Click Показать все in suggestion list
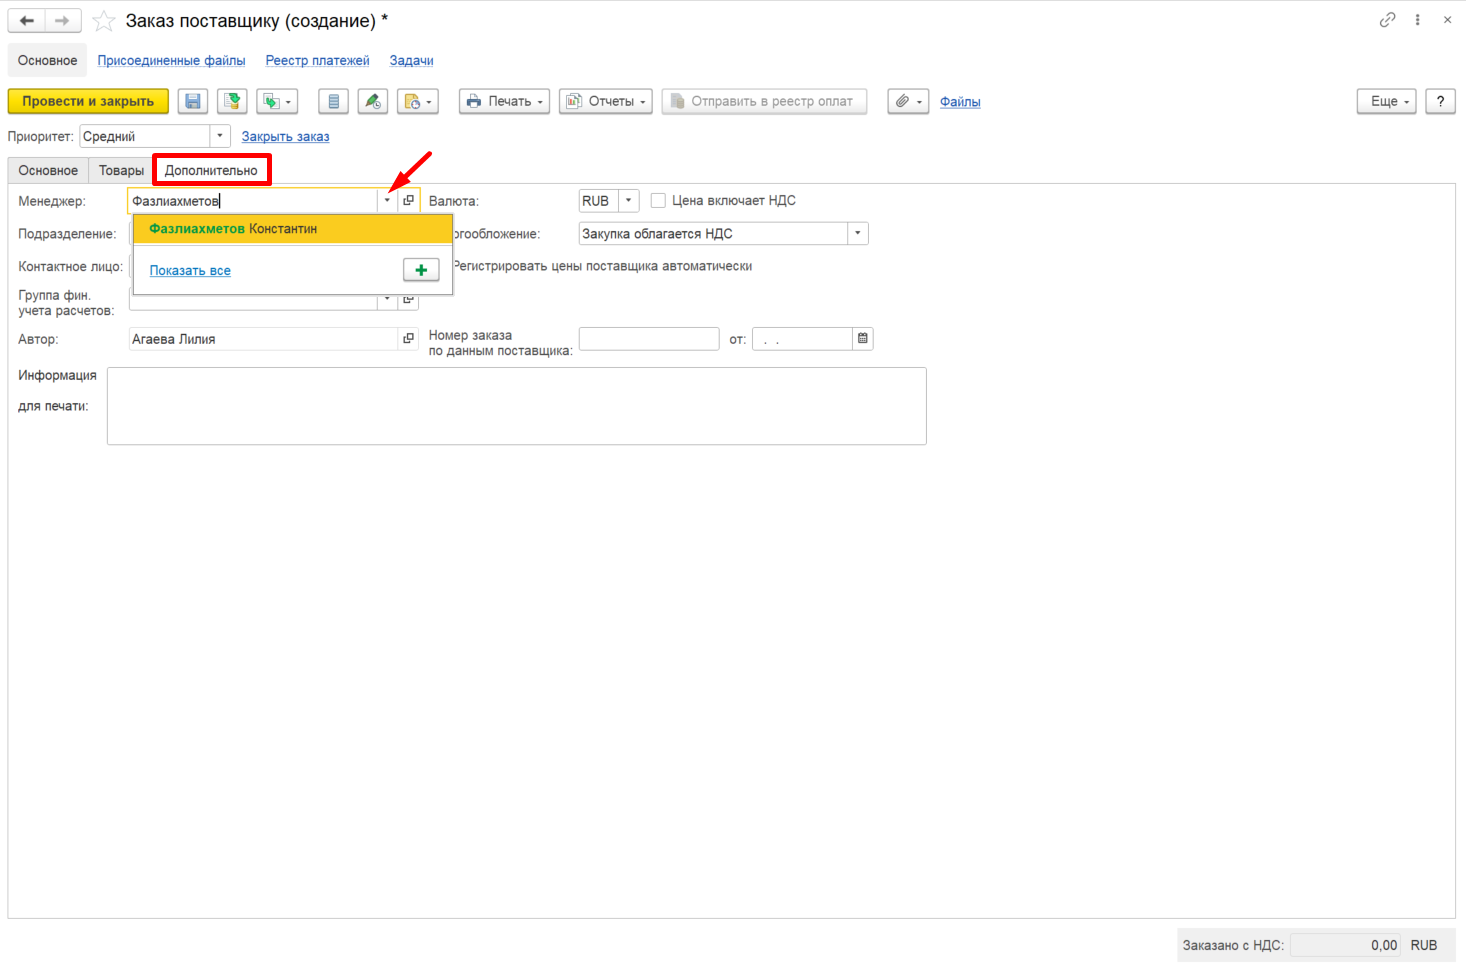The width and height of the screenshot is (1466, 968). pos(190,270)
